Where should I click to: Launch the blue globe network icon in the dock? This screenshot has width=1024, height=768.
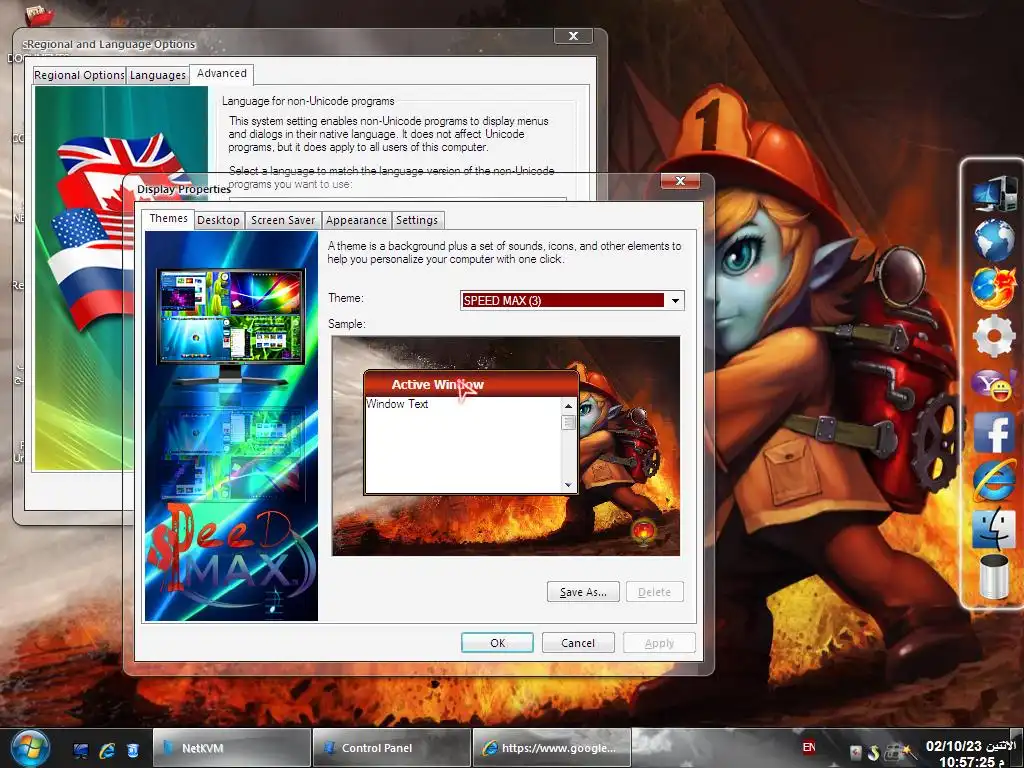(994, 240)
